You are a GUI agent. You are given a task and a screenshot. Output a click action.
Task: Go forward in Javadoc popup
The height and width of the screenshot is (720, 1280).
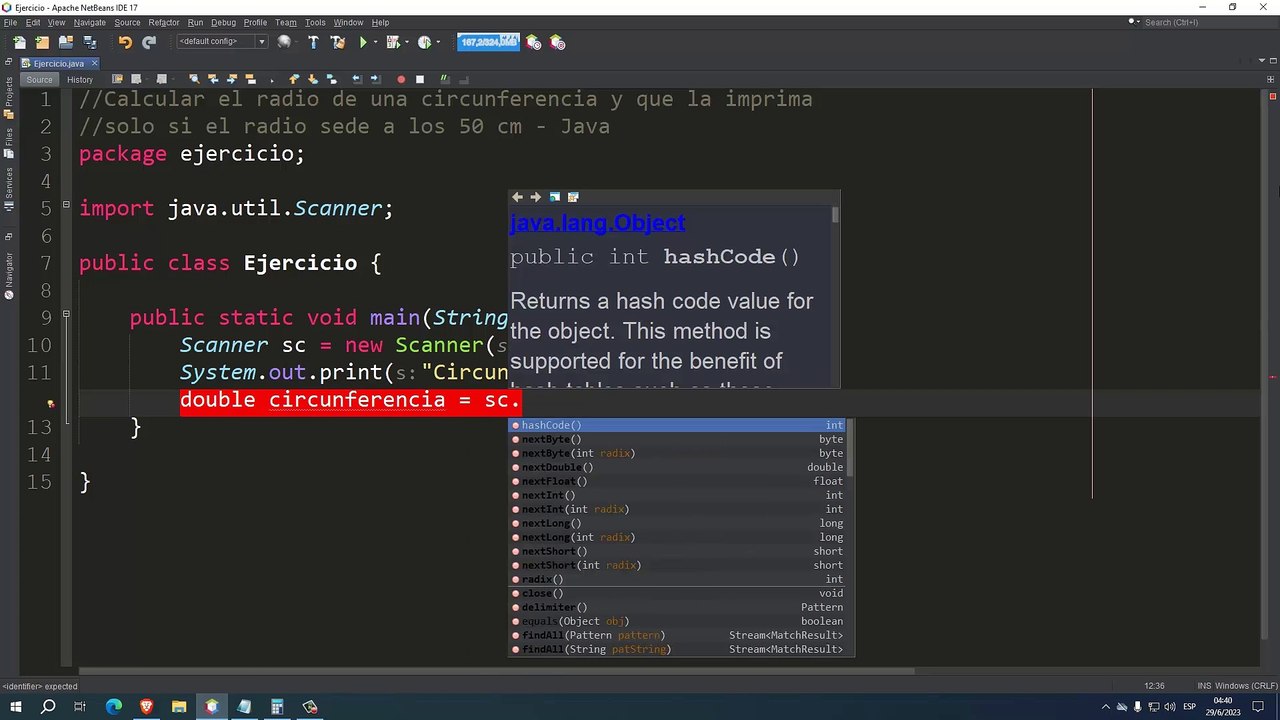(x=535, y=197)
